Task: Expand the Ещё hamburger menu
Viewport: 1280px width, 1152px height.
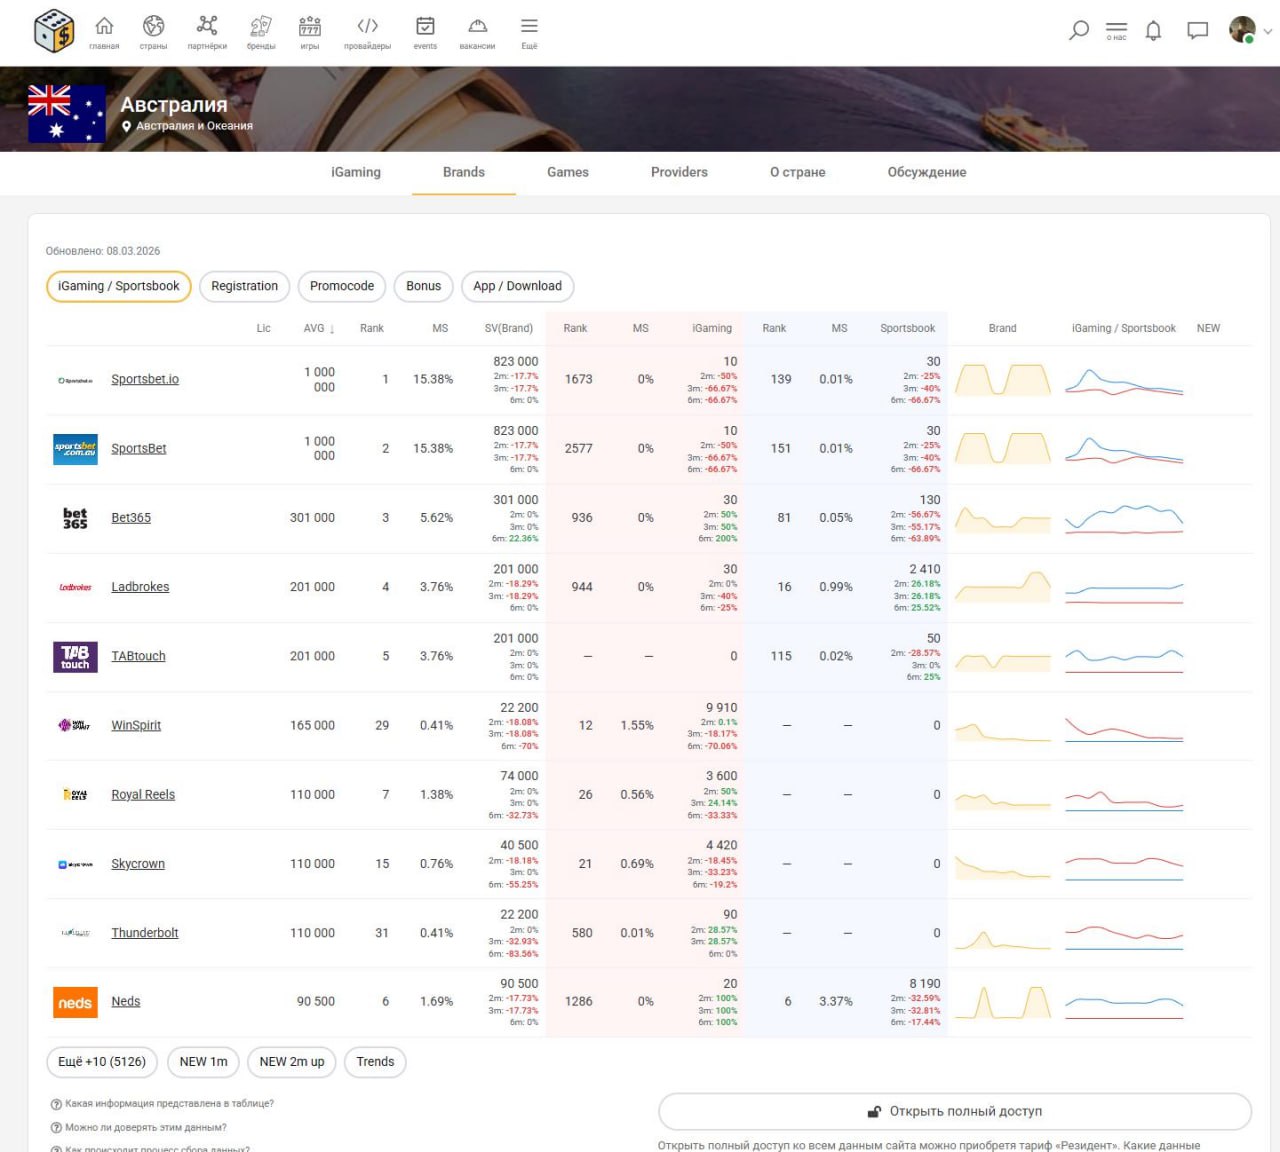Action: (x=529, y=31)
